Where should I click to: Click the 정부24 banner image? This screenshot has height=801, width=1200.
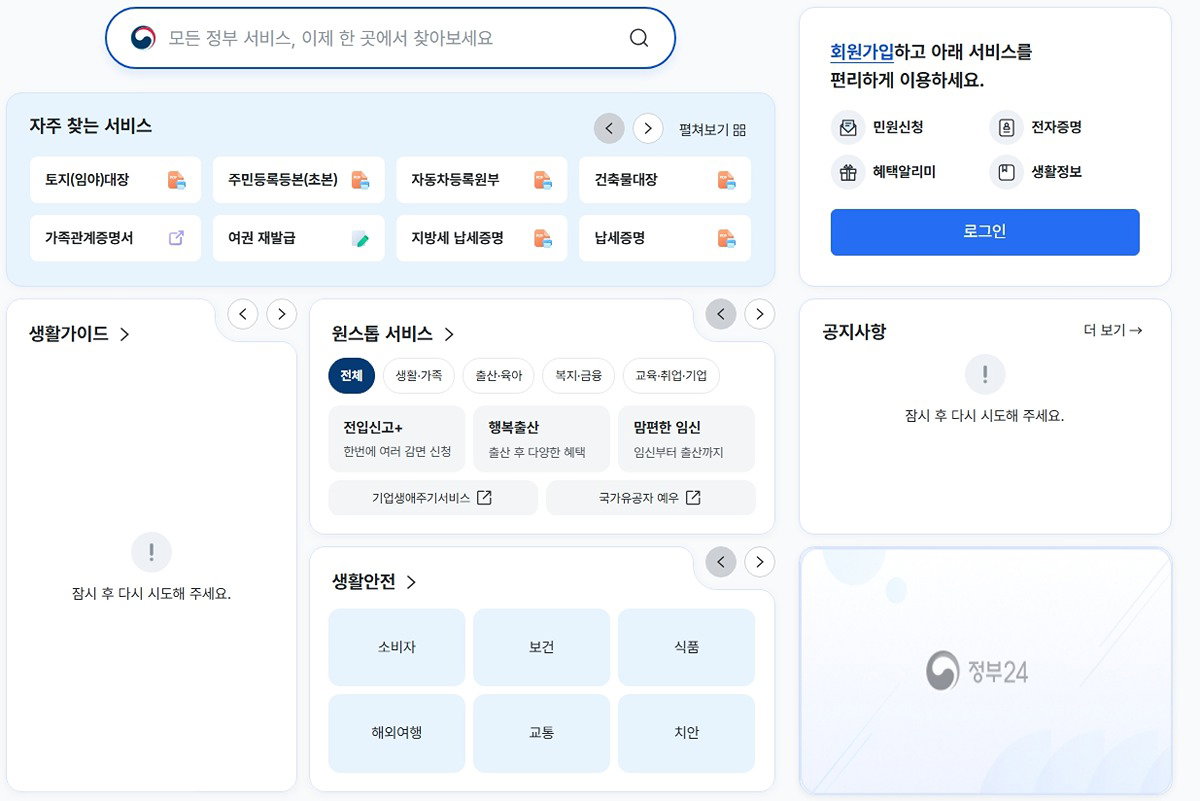click(985, 671)
